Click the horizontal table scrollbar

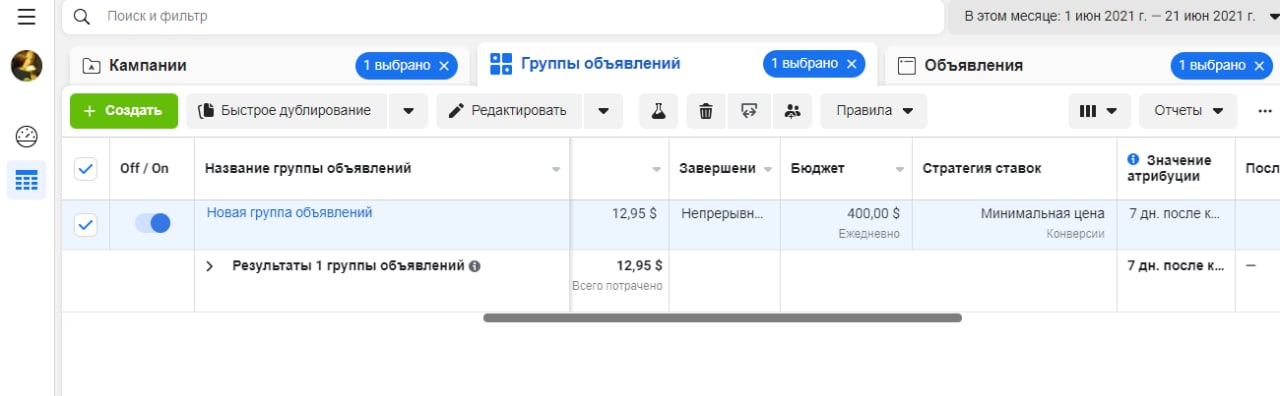722,318
